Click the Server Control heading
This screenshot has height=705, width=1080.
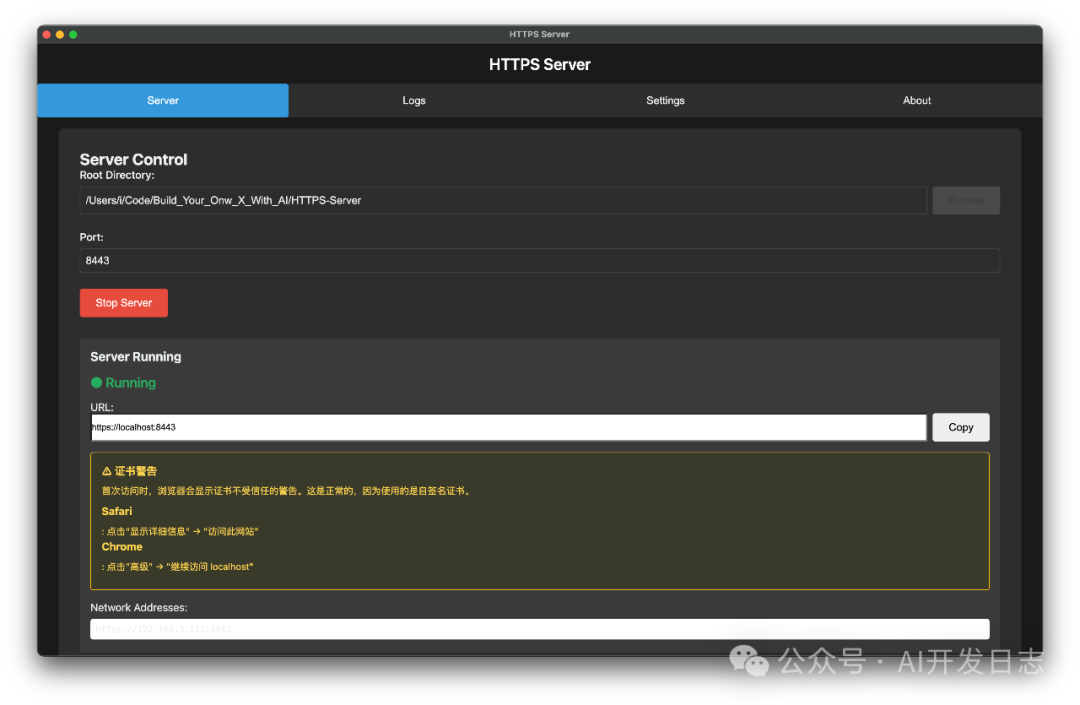click(133, 159)
